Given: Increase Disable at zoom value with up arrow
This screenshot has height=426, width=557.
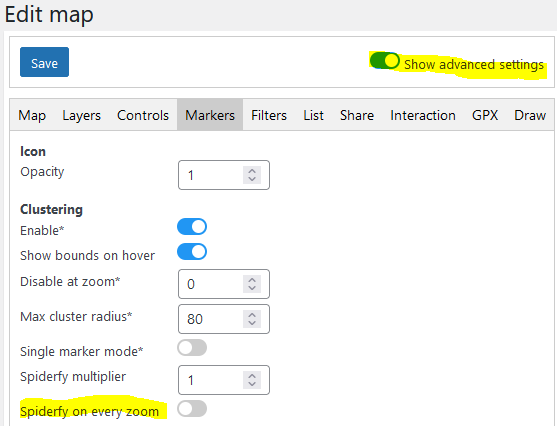Looking at the screenshot, I should (252, 280).
